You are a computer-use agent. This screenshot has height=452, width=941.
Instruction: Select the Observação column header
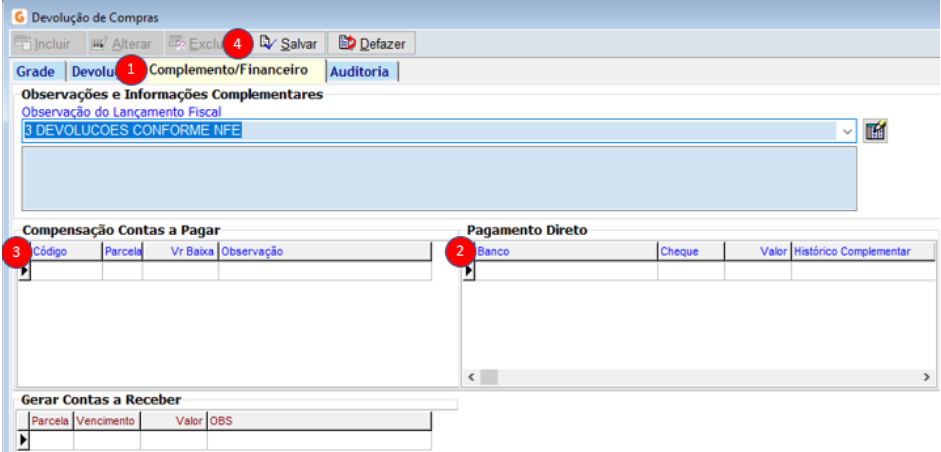coord(325,252)
